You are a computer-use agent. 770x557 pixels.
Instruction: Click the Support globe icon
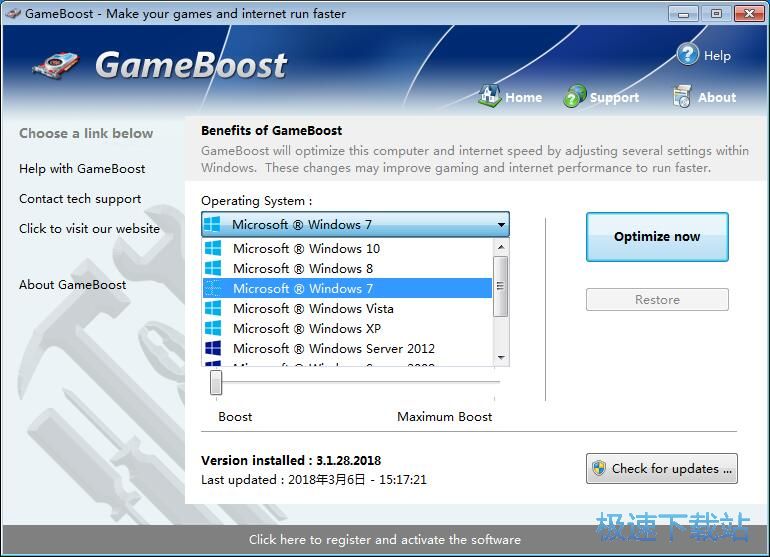coord(575,96)
